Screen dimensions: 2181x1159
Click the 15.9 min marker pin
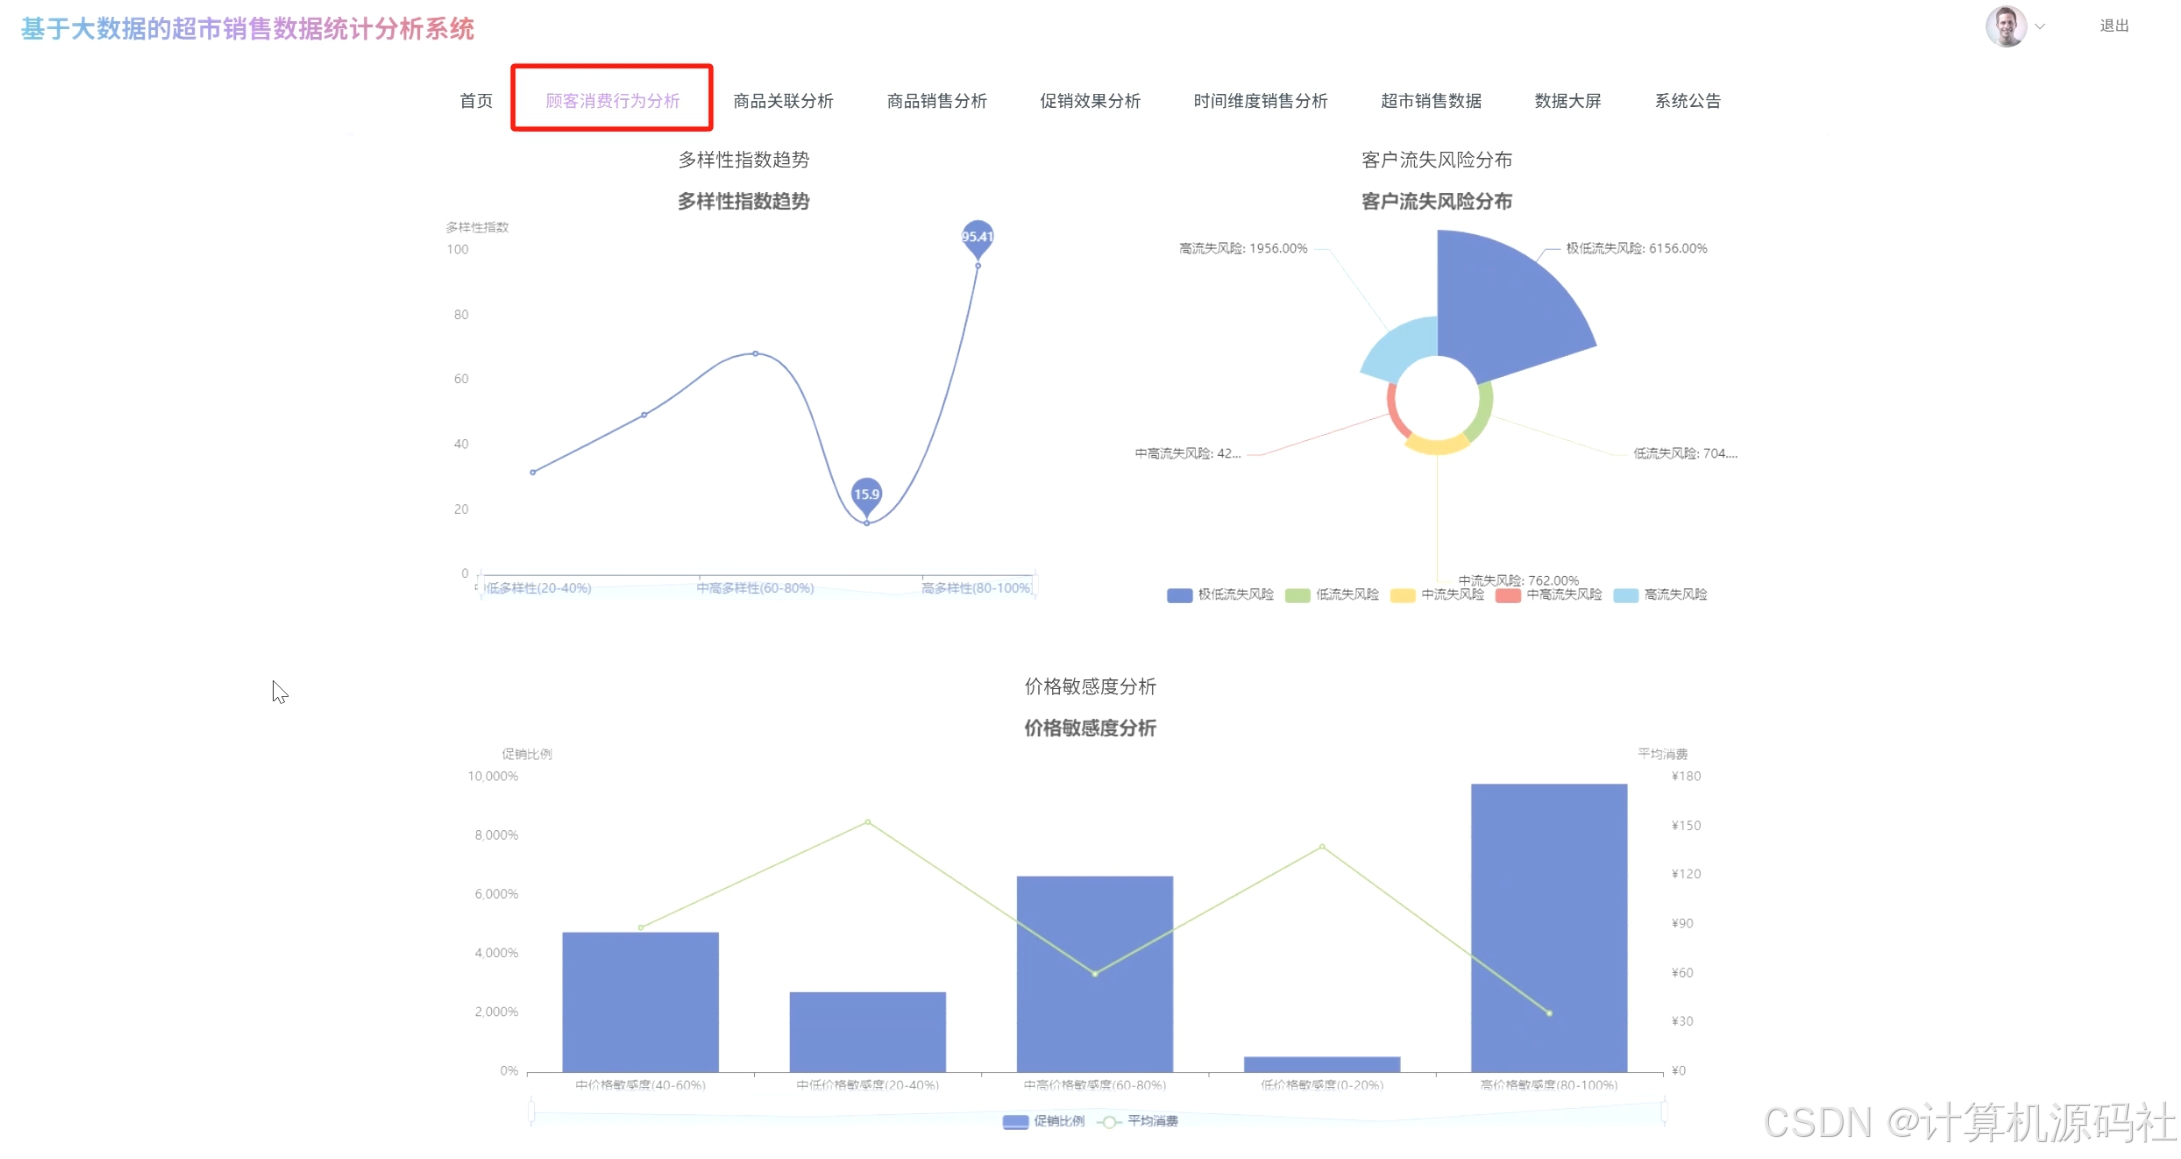tap(866, 495)
